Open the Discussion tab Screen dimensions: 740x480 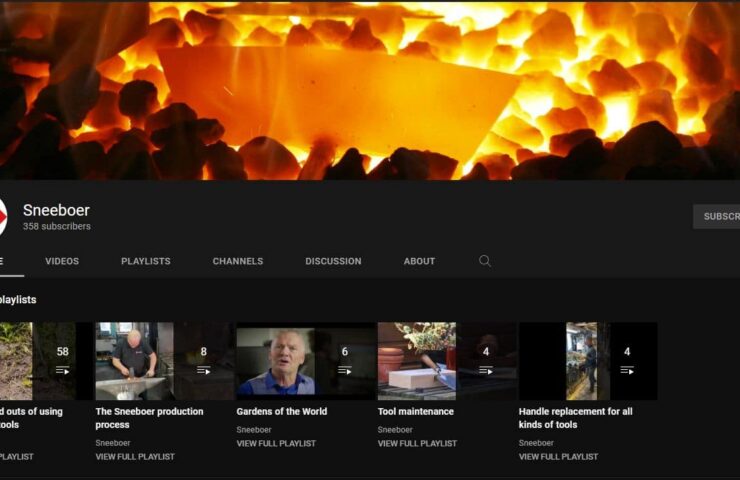point(333,261)
